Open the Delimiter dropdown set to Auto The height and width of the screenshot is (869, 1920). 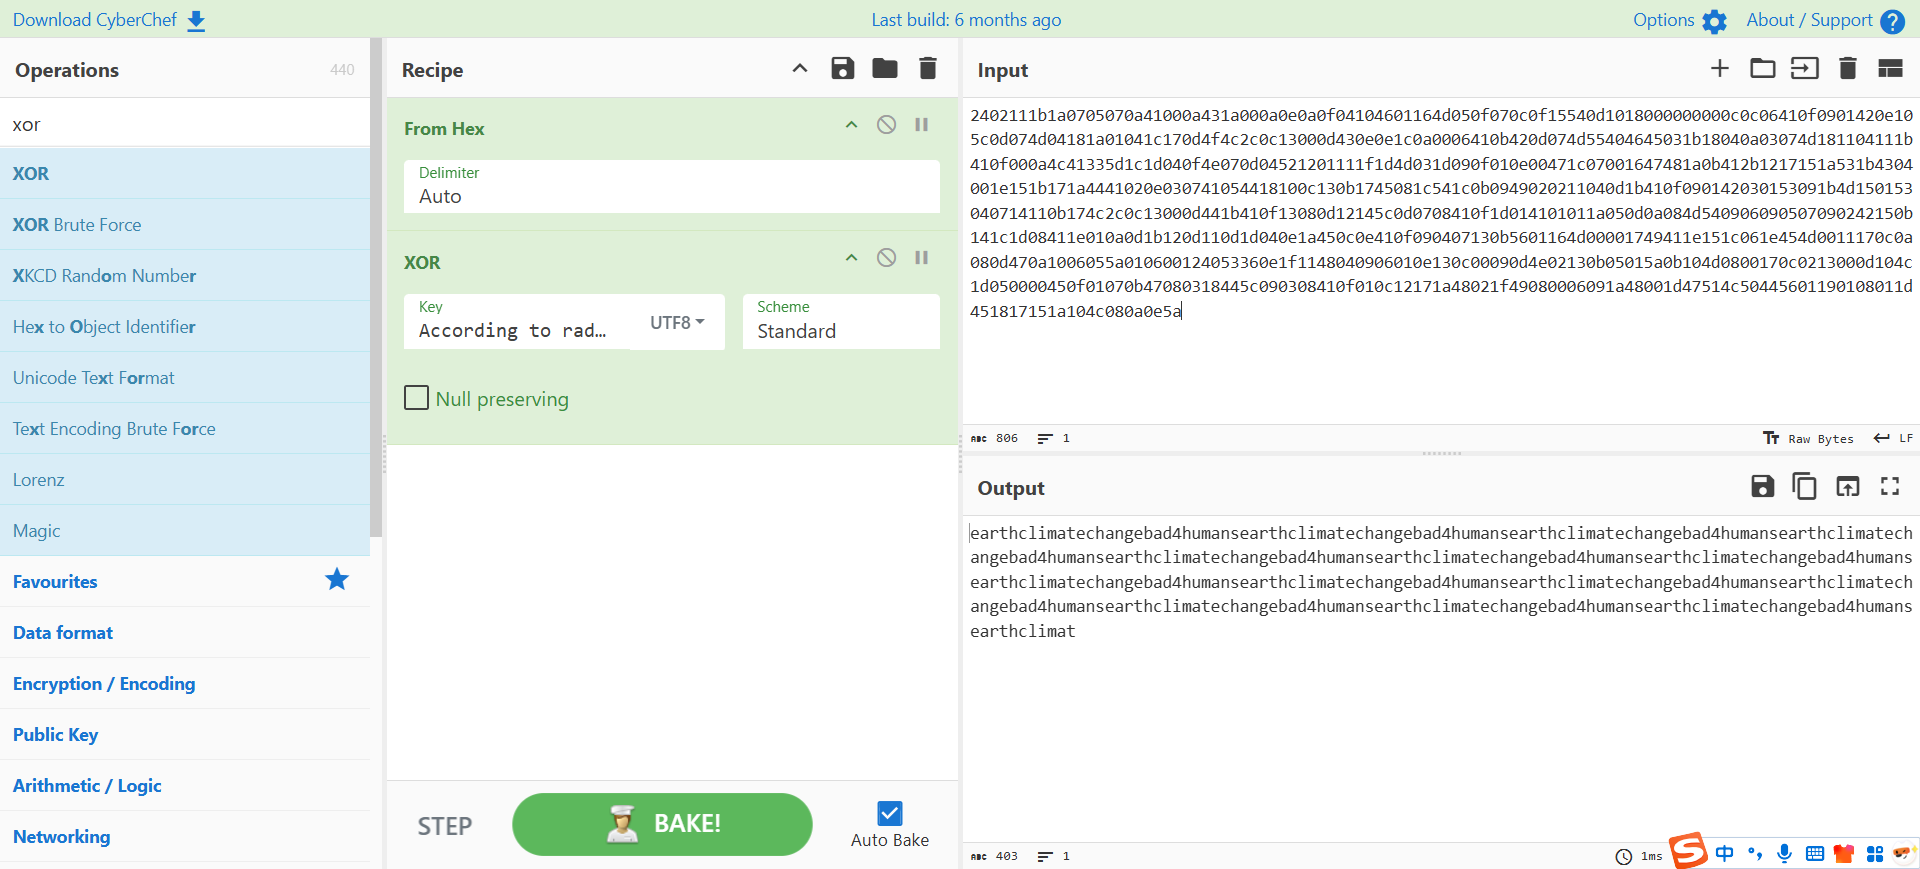point(672,186)
